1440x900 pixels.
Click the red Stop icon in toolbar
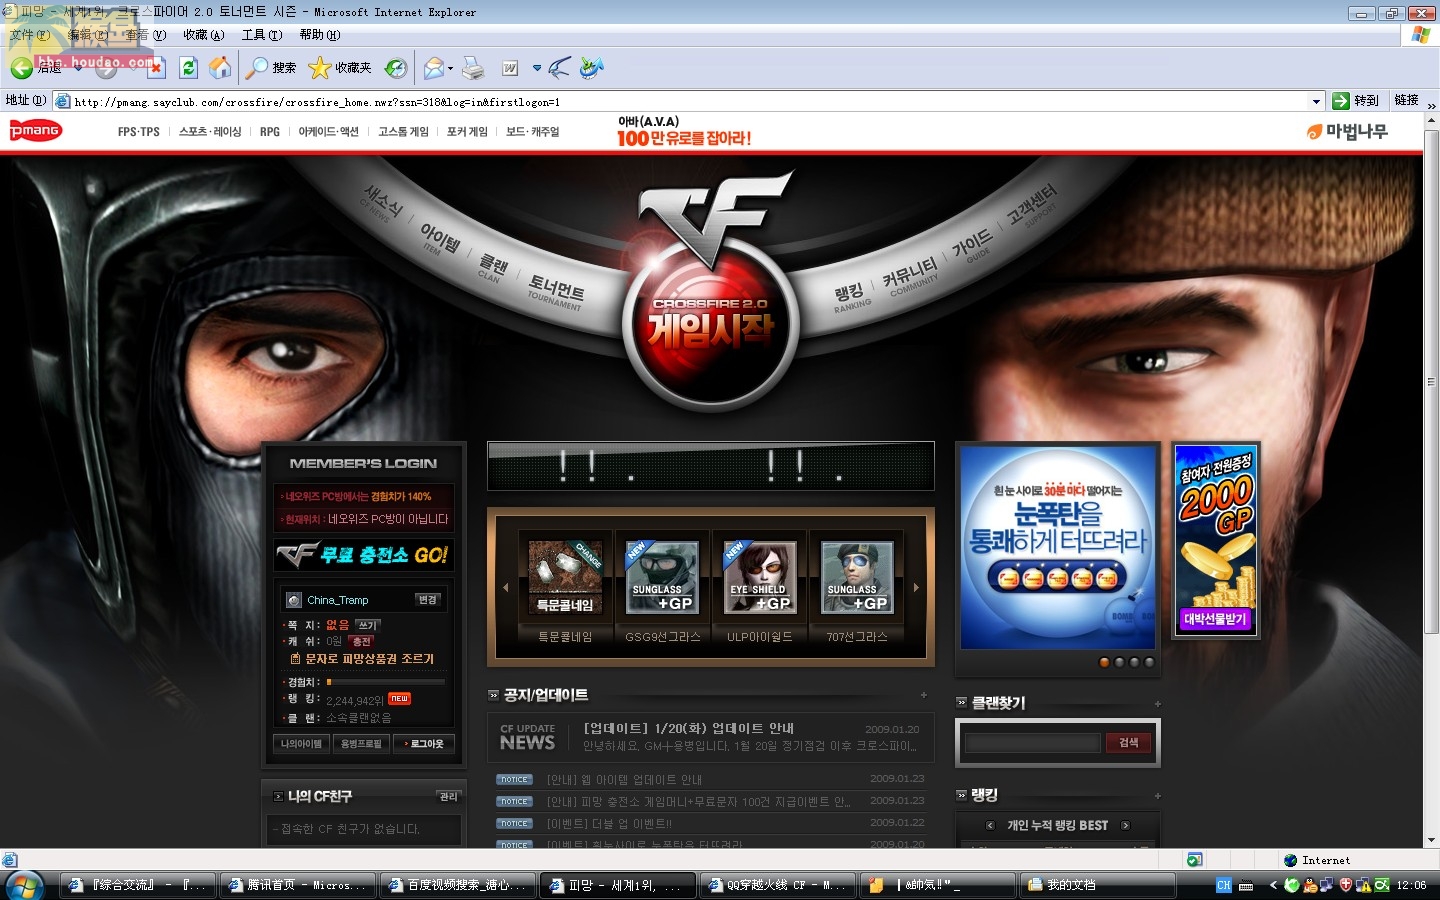(155, 68)
